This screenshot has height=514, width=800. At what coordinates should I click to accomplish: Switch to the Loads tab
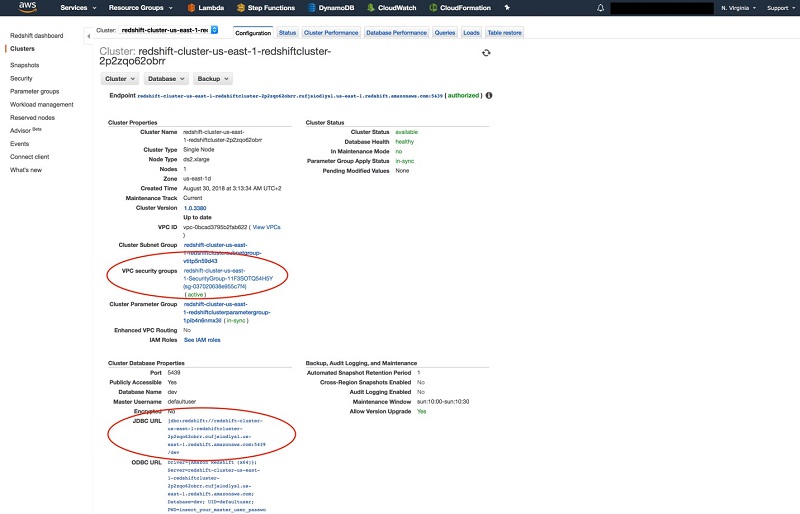coord(471,33)
